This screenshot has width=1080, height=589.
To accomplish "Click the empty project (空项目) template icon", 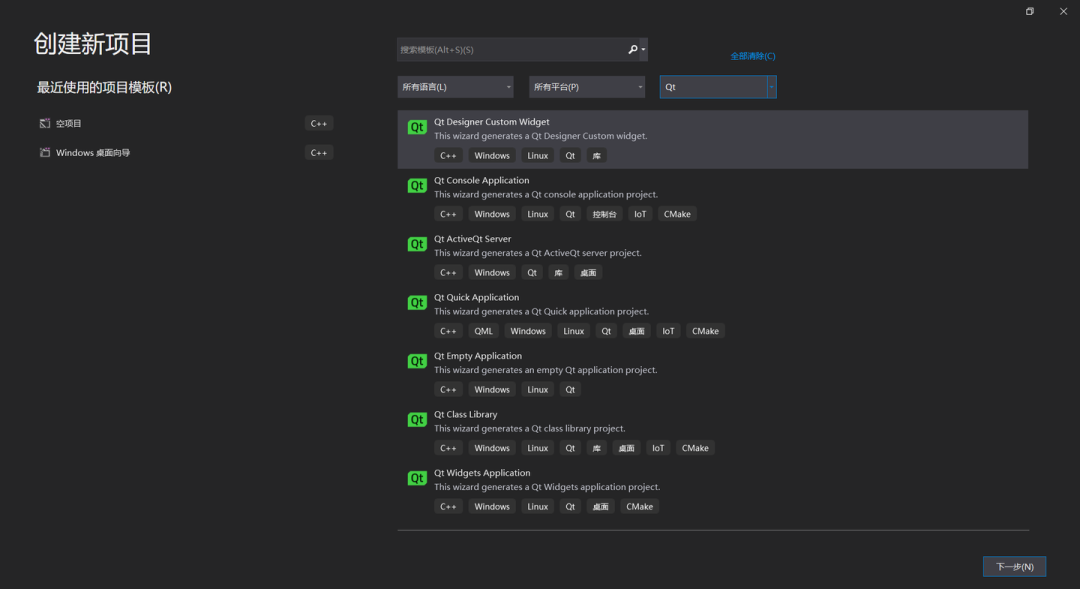I will [44, 124].
